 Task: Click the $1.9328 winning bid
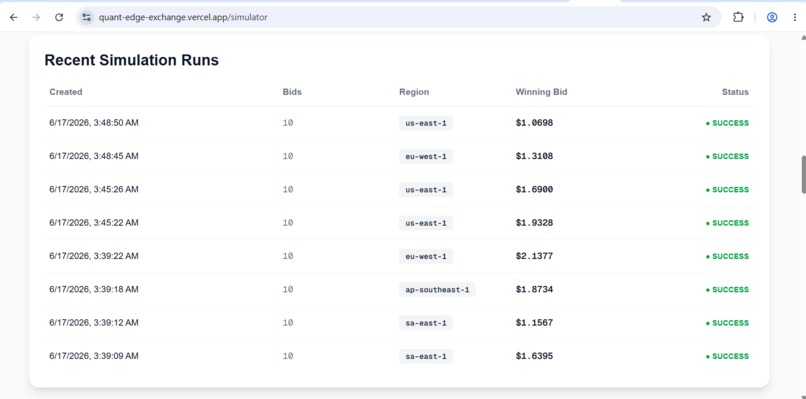534,223
